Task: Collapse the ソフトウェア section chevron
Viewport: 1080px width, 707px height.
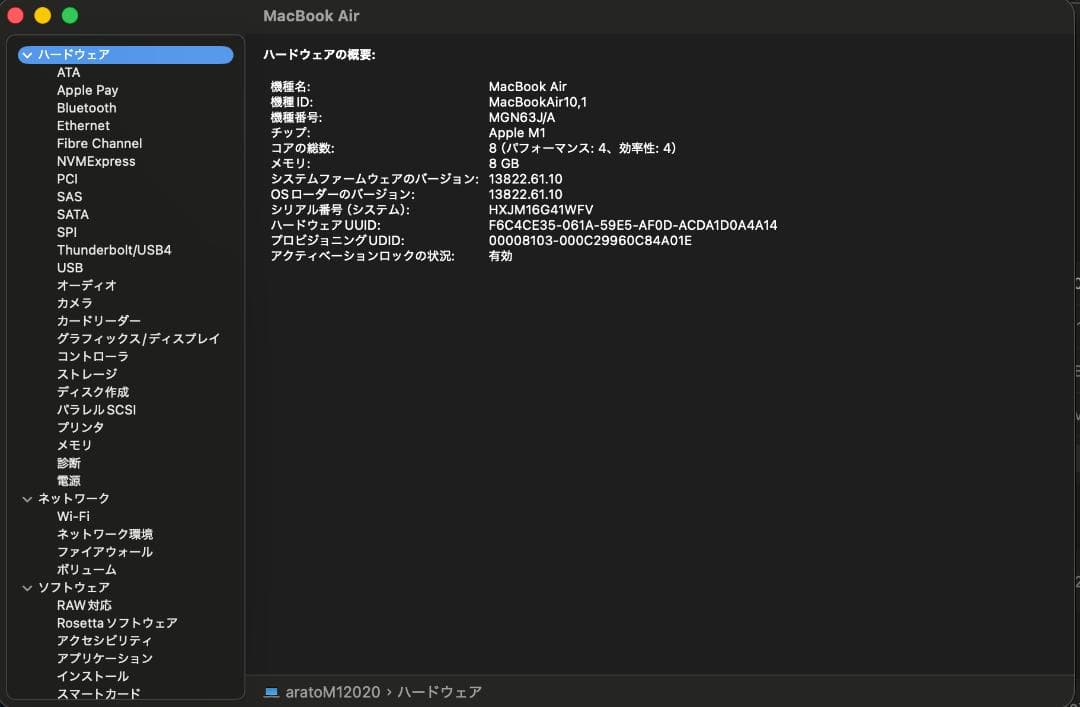Action: [x=28, y=588]
